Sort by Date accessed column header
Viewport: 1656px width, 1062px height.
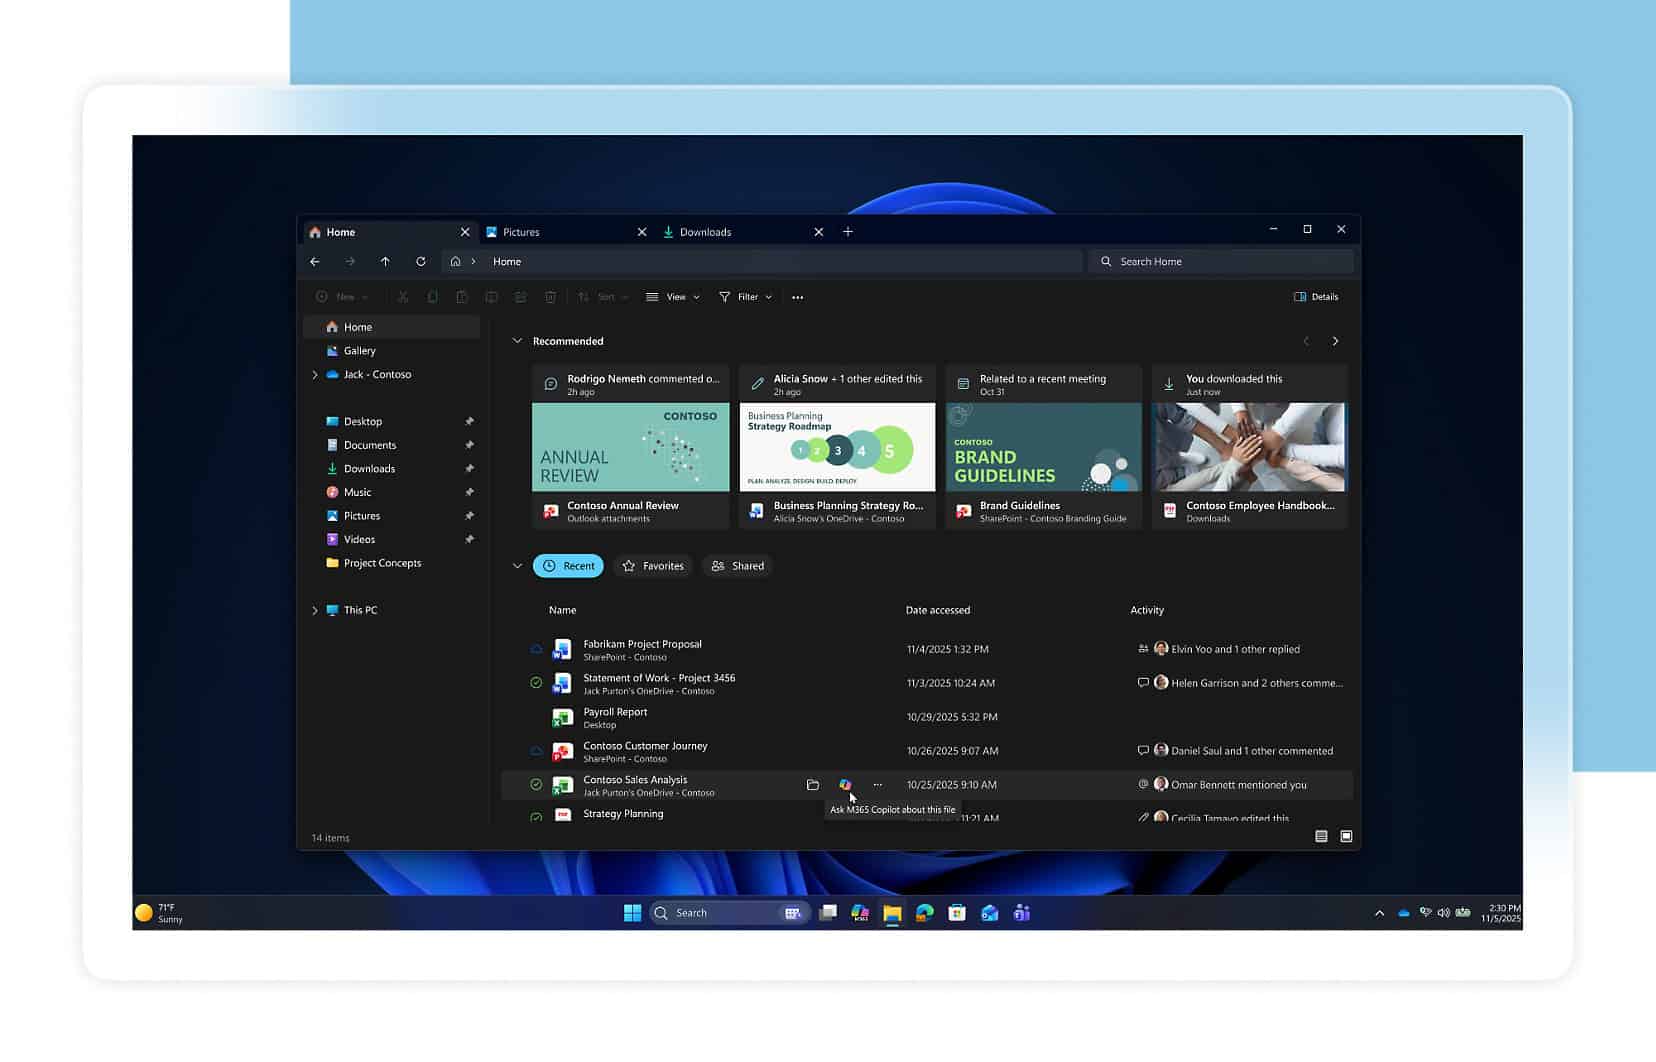click(938, 610)
